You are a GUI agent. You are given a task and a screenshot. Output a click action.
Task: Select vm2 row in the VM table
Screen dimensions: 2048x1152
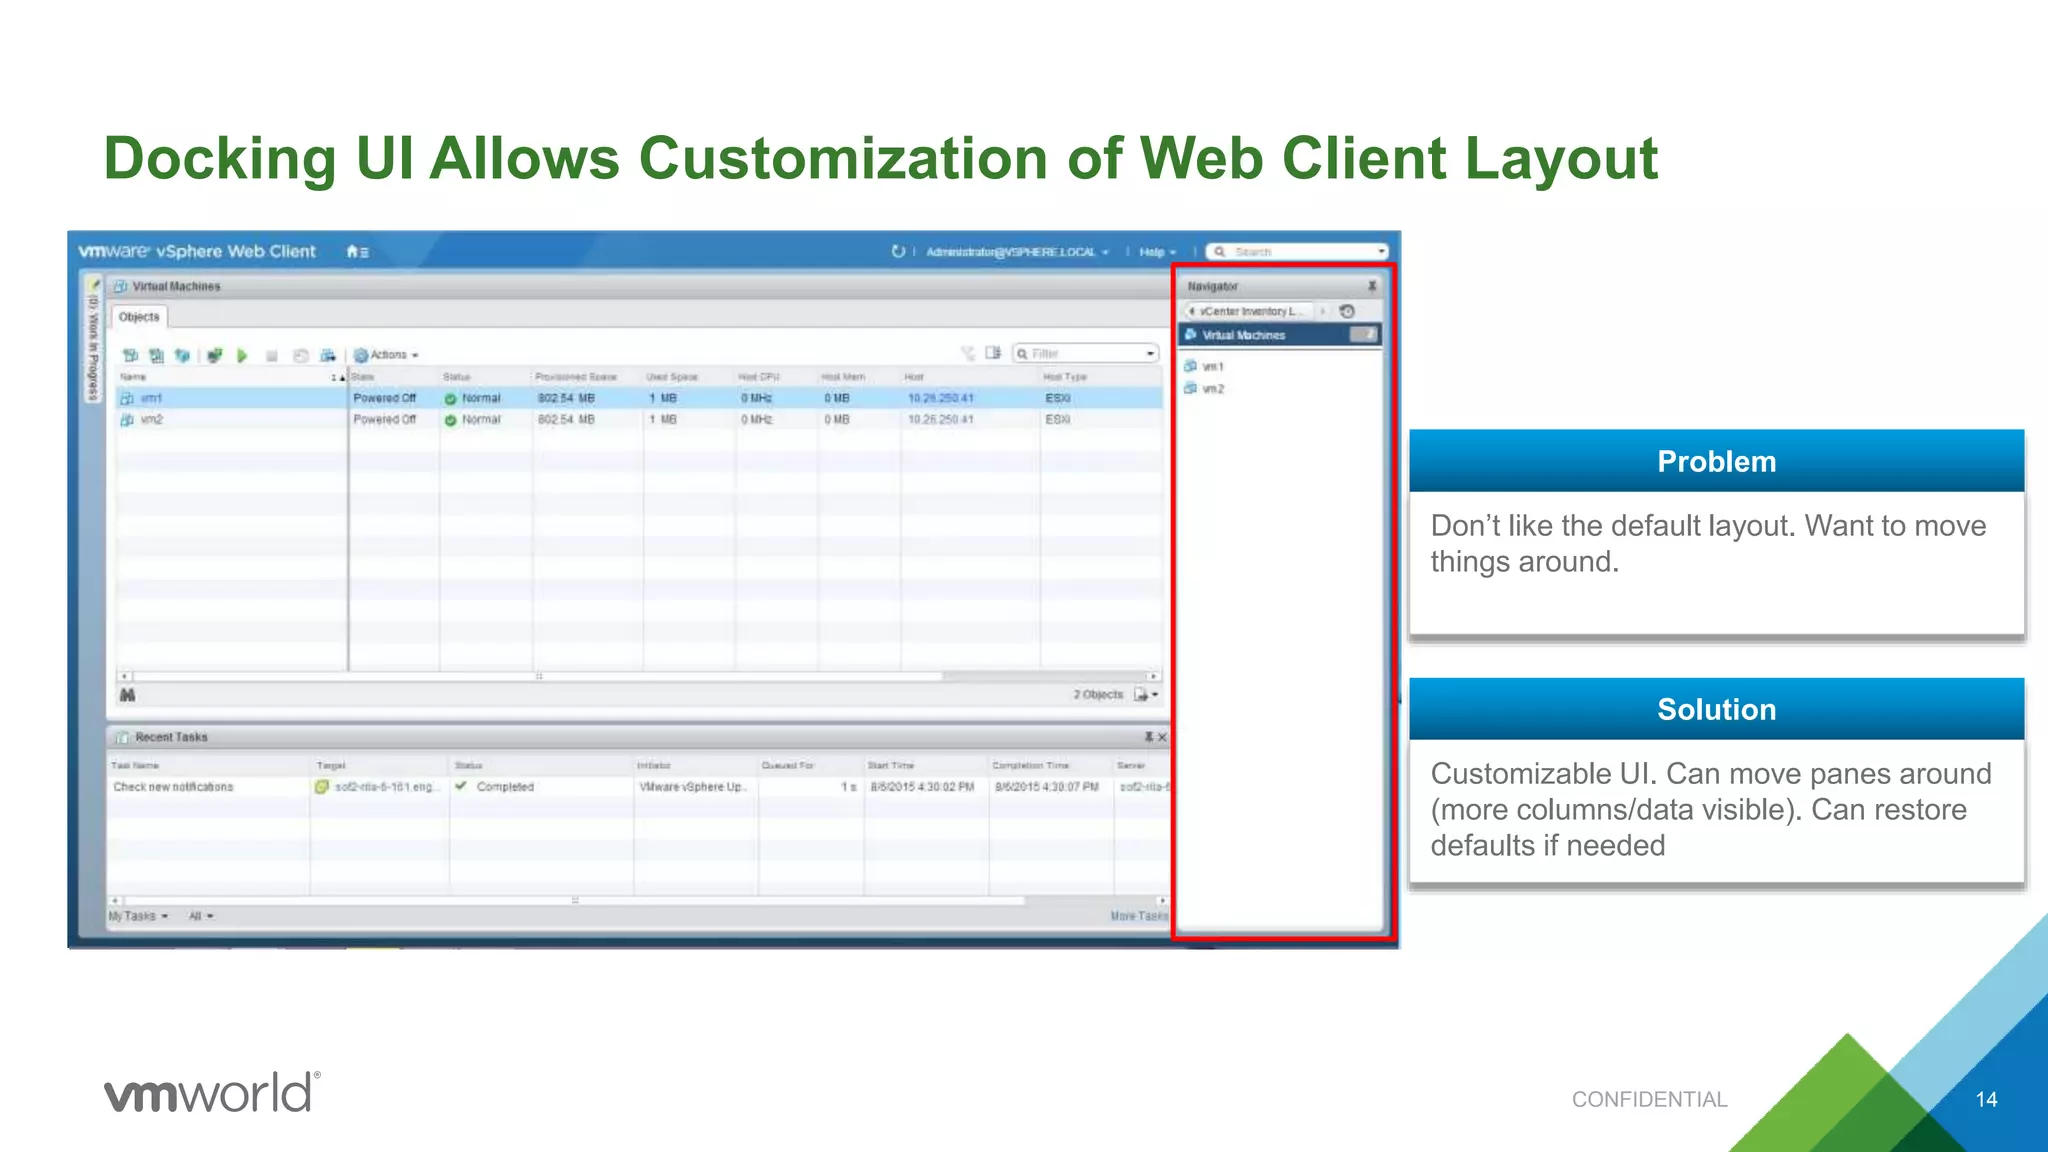click(640, 420)
